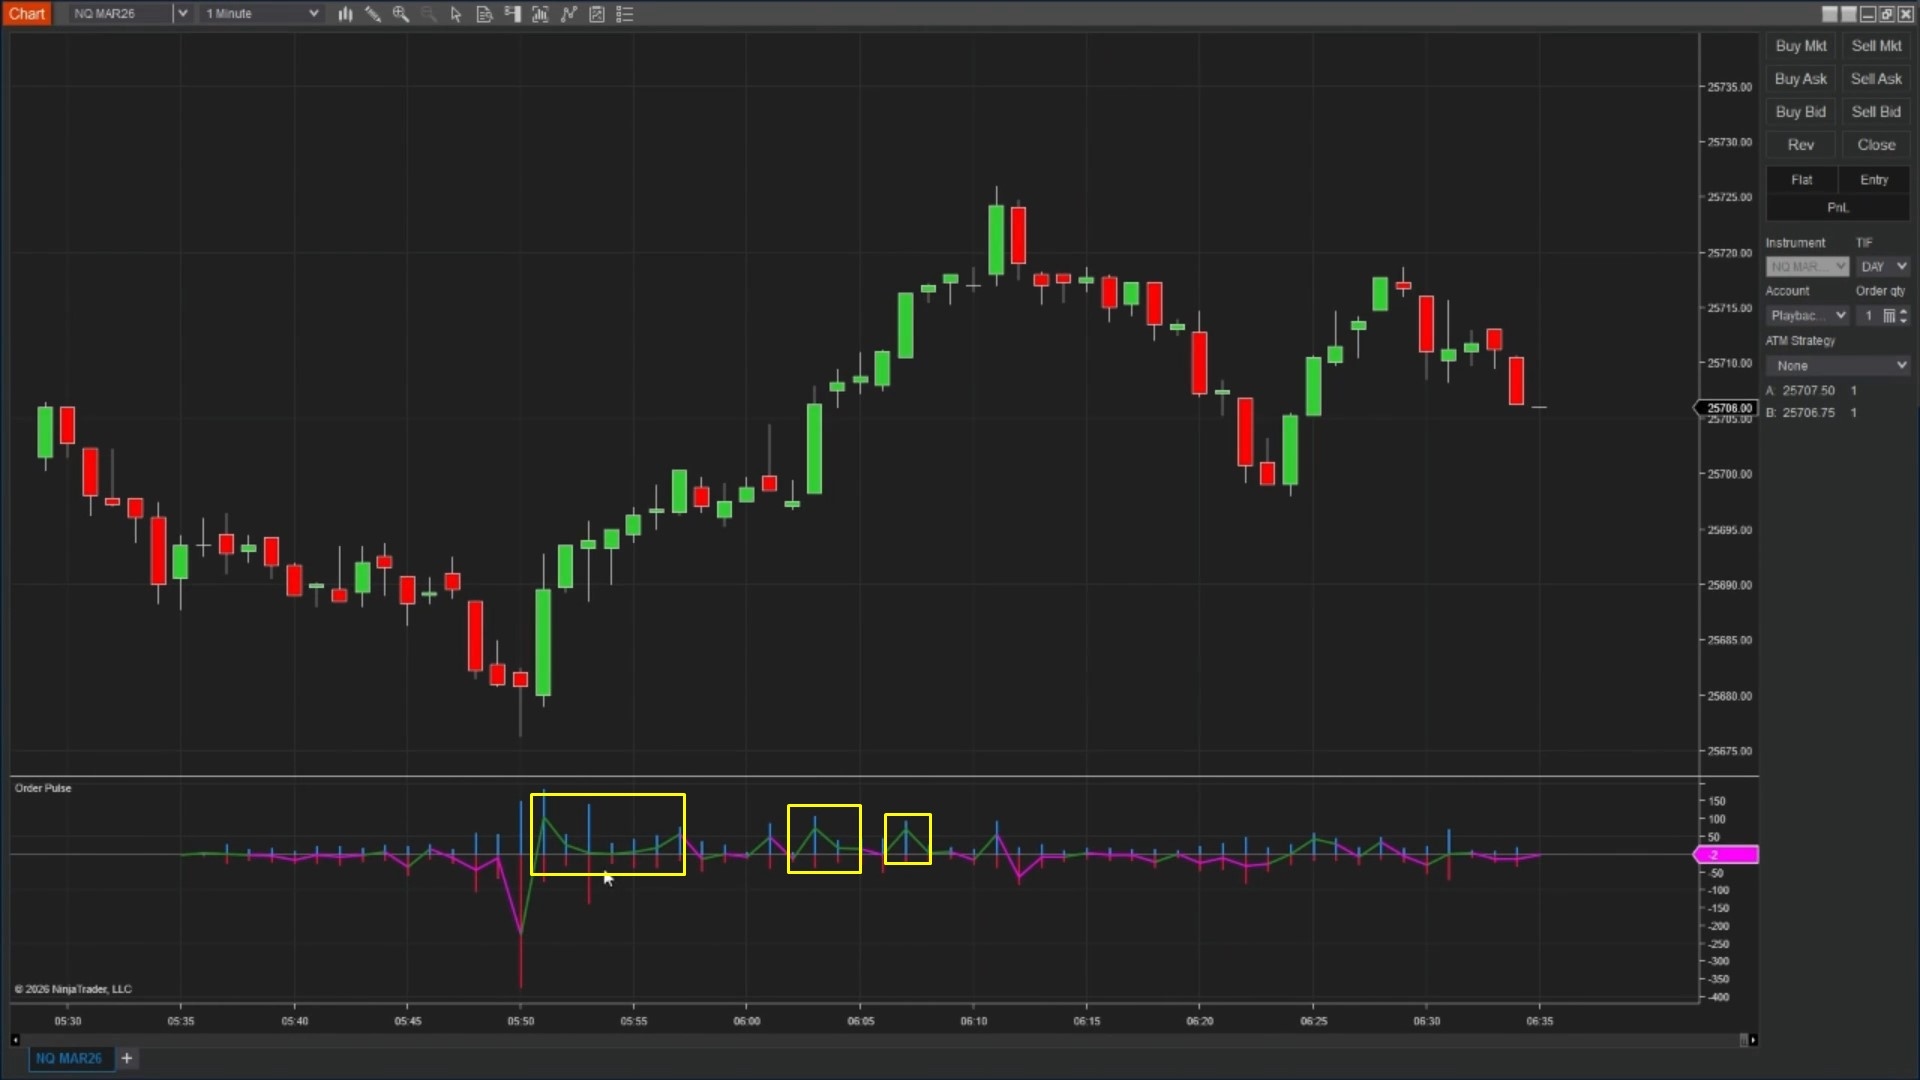Image resolution: width=1920 pixels, height=1080 pixels.
Task: Add a new tab with plus button
Action: coord(127,1058)
